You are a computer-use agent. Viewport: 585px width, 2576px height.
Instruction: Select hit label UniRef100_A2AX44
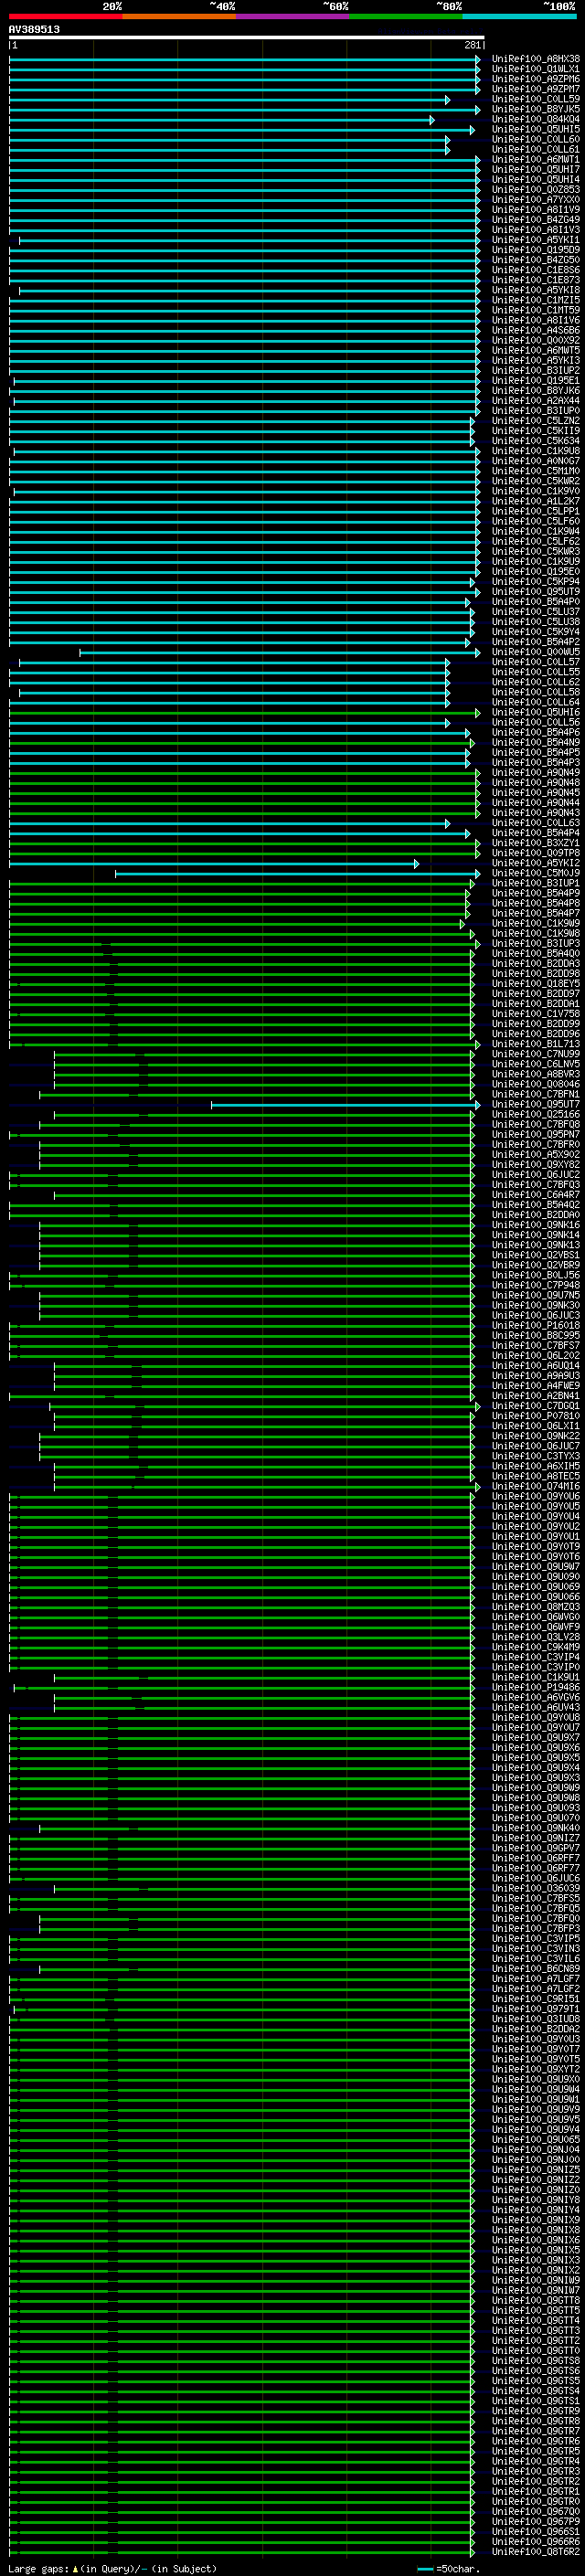(x=536, y=400)
